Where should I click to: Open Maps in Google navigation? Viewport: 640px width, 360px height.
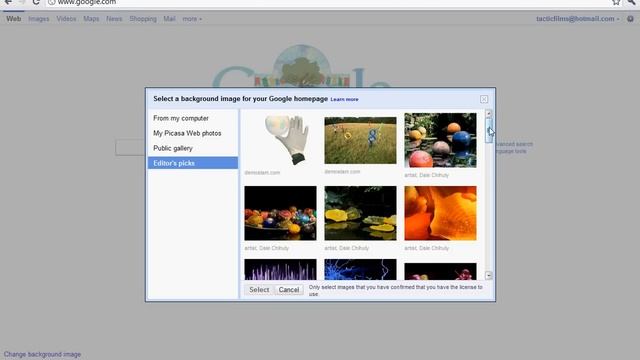[91, 19]
